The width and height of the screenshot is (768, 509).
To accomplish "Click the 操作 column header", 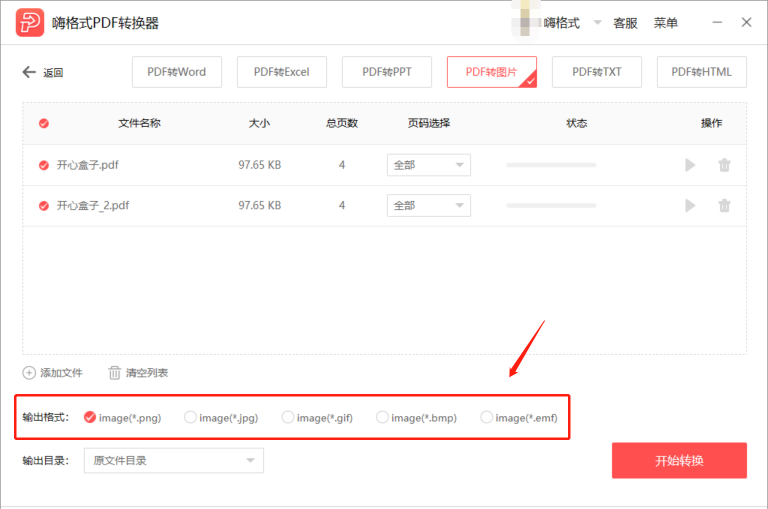I will click(x=711, y=123).
